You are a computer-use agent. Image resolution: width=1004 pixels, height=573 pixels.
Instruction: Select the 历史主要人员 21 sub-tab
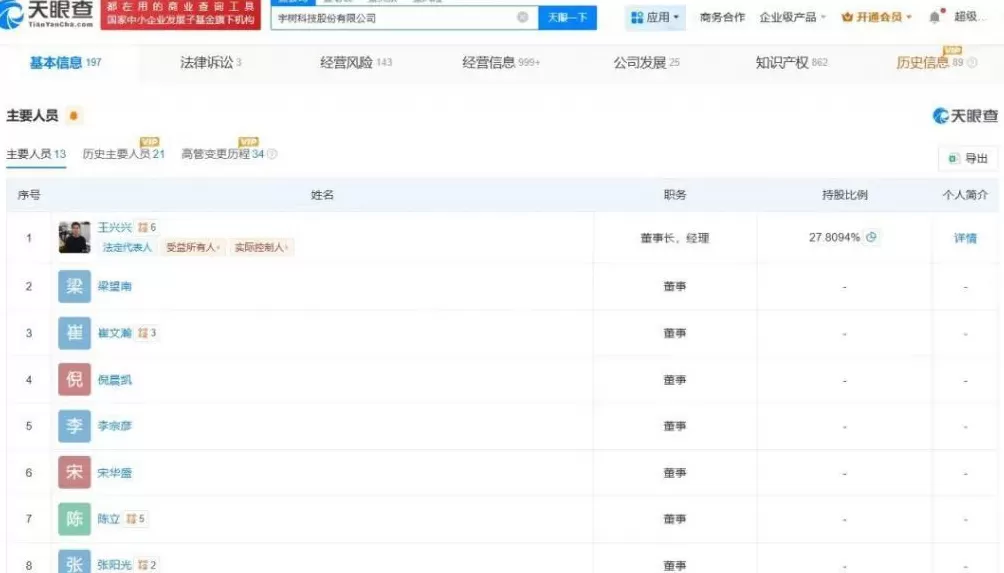pos(124,154)
